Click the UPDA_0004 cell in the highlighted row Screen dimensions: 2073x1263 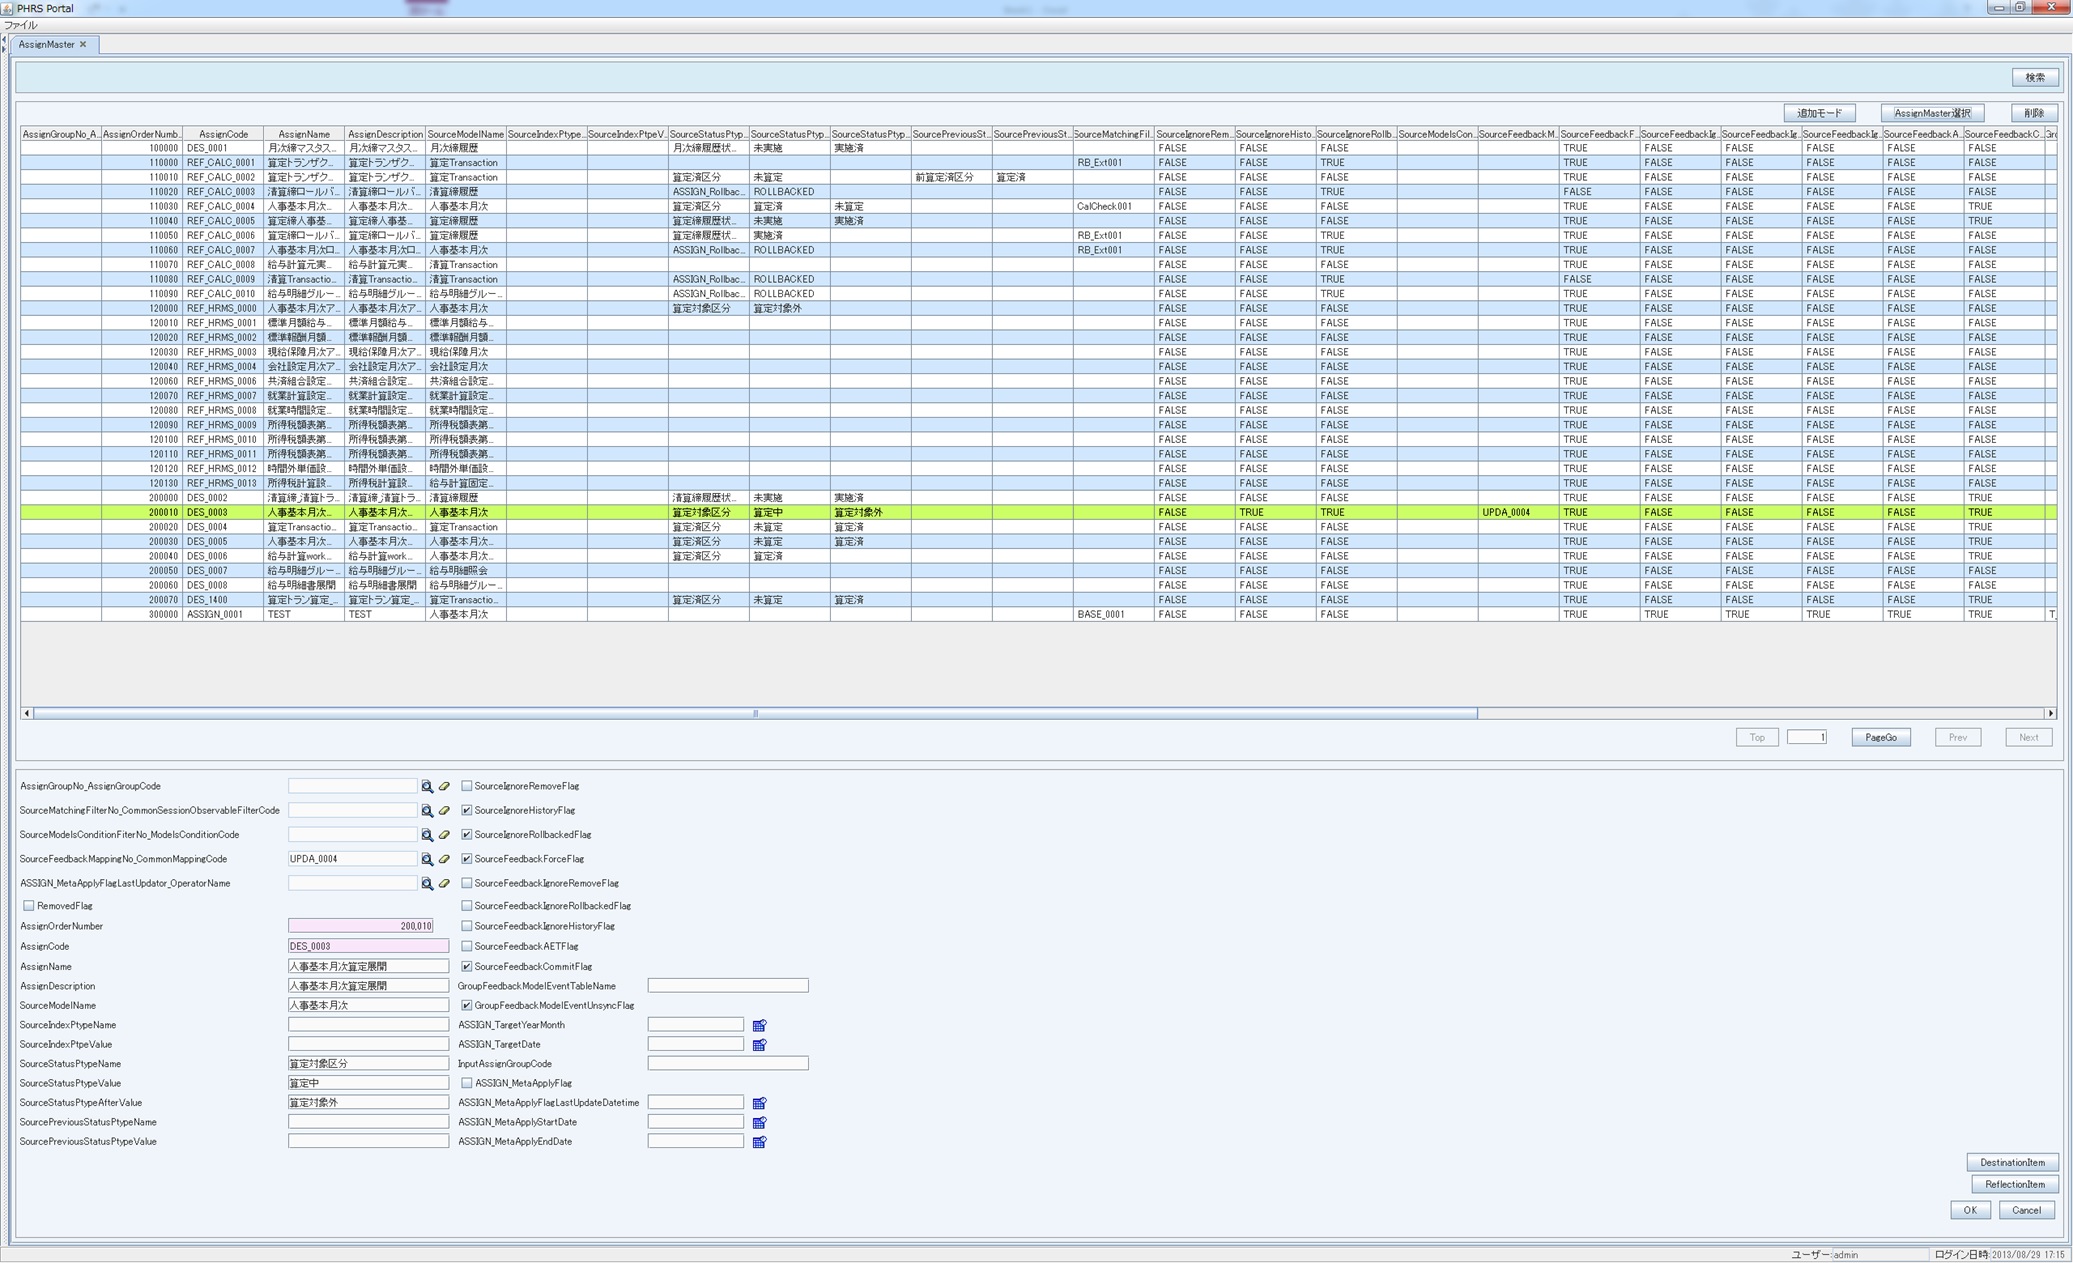(1518, 512)
